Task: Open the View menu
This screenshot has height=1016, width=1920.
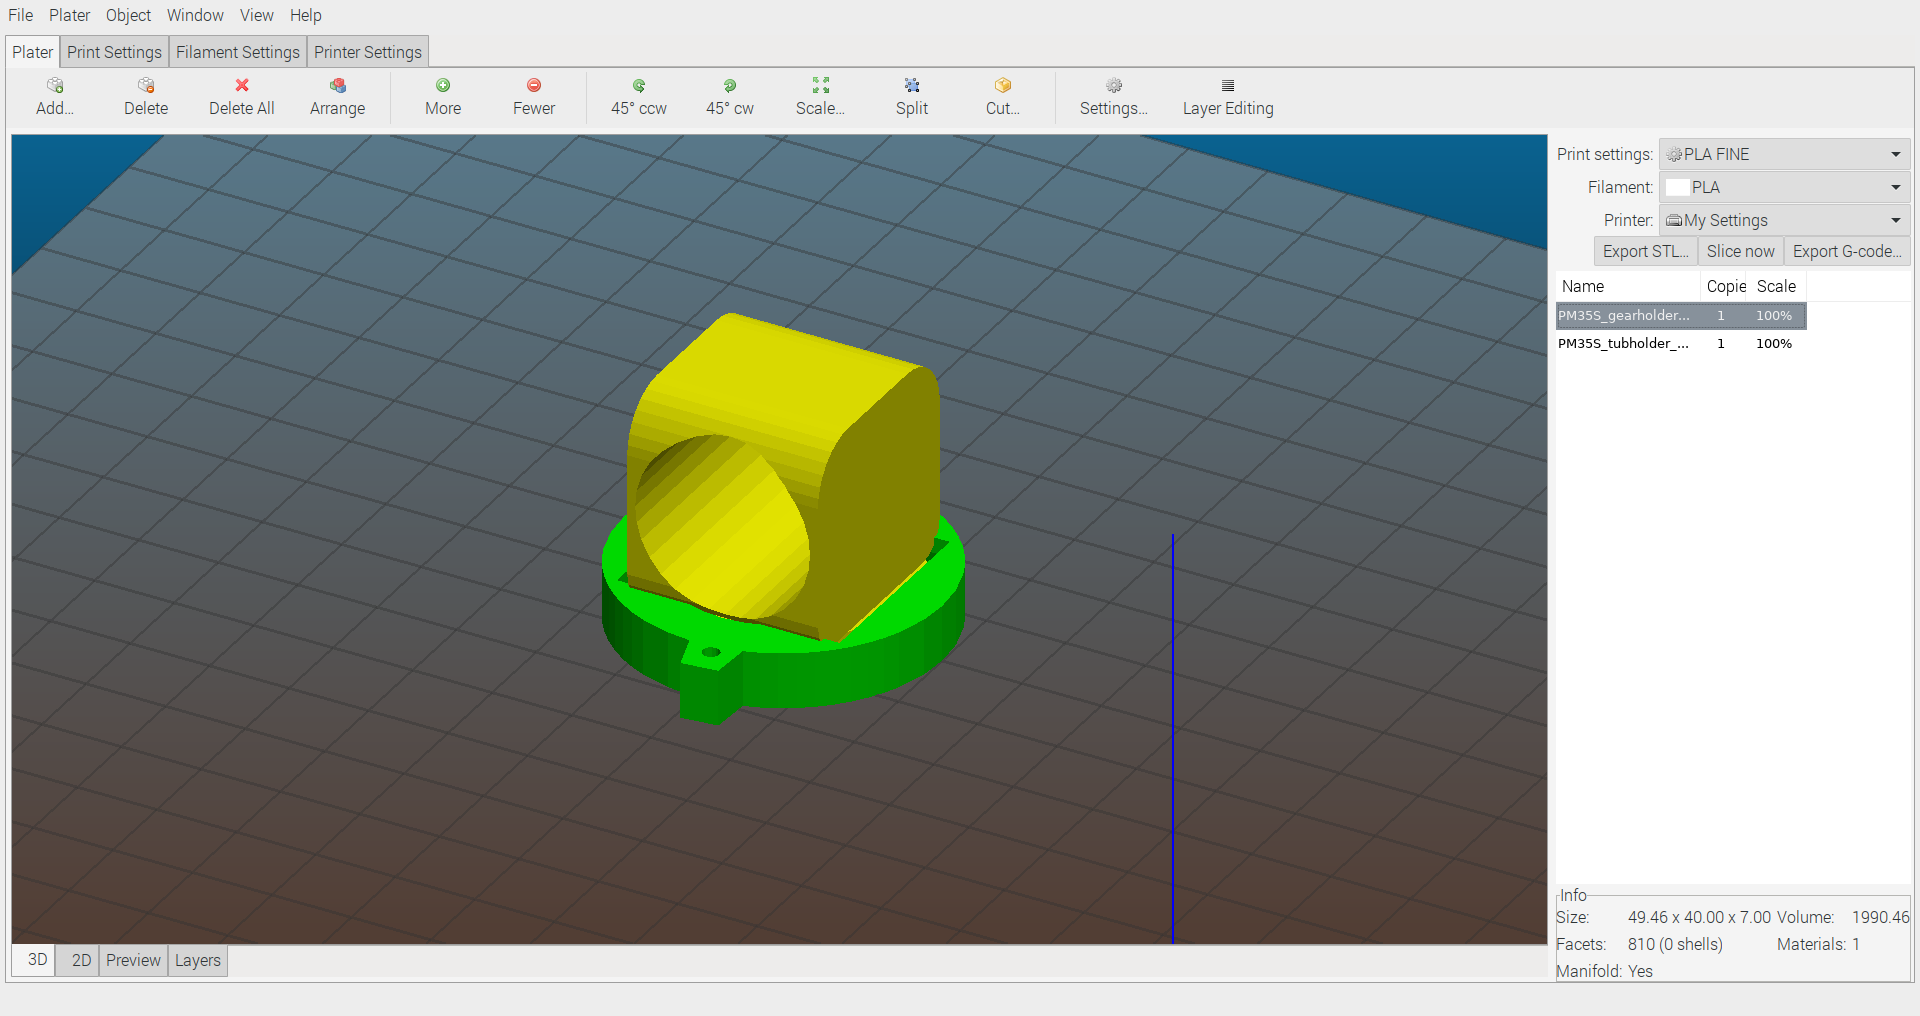Action: (x=257, y=15)
